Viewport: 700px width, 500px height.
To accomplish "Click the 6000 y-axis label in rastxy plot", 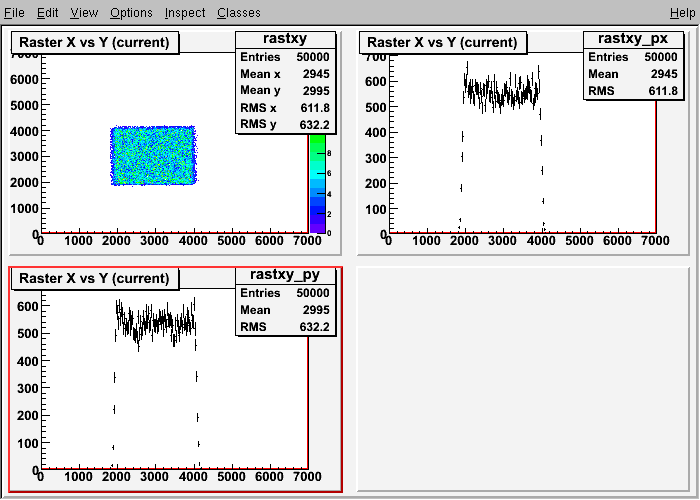I will point(25,79).
